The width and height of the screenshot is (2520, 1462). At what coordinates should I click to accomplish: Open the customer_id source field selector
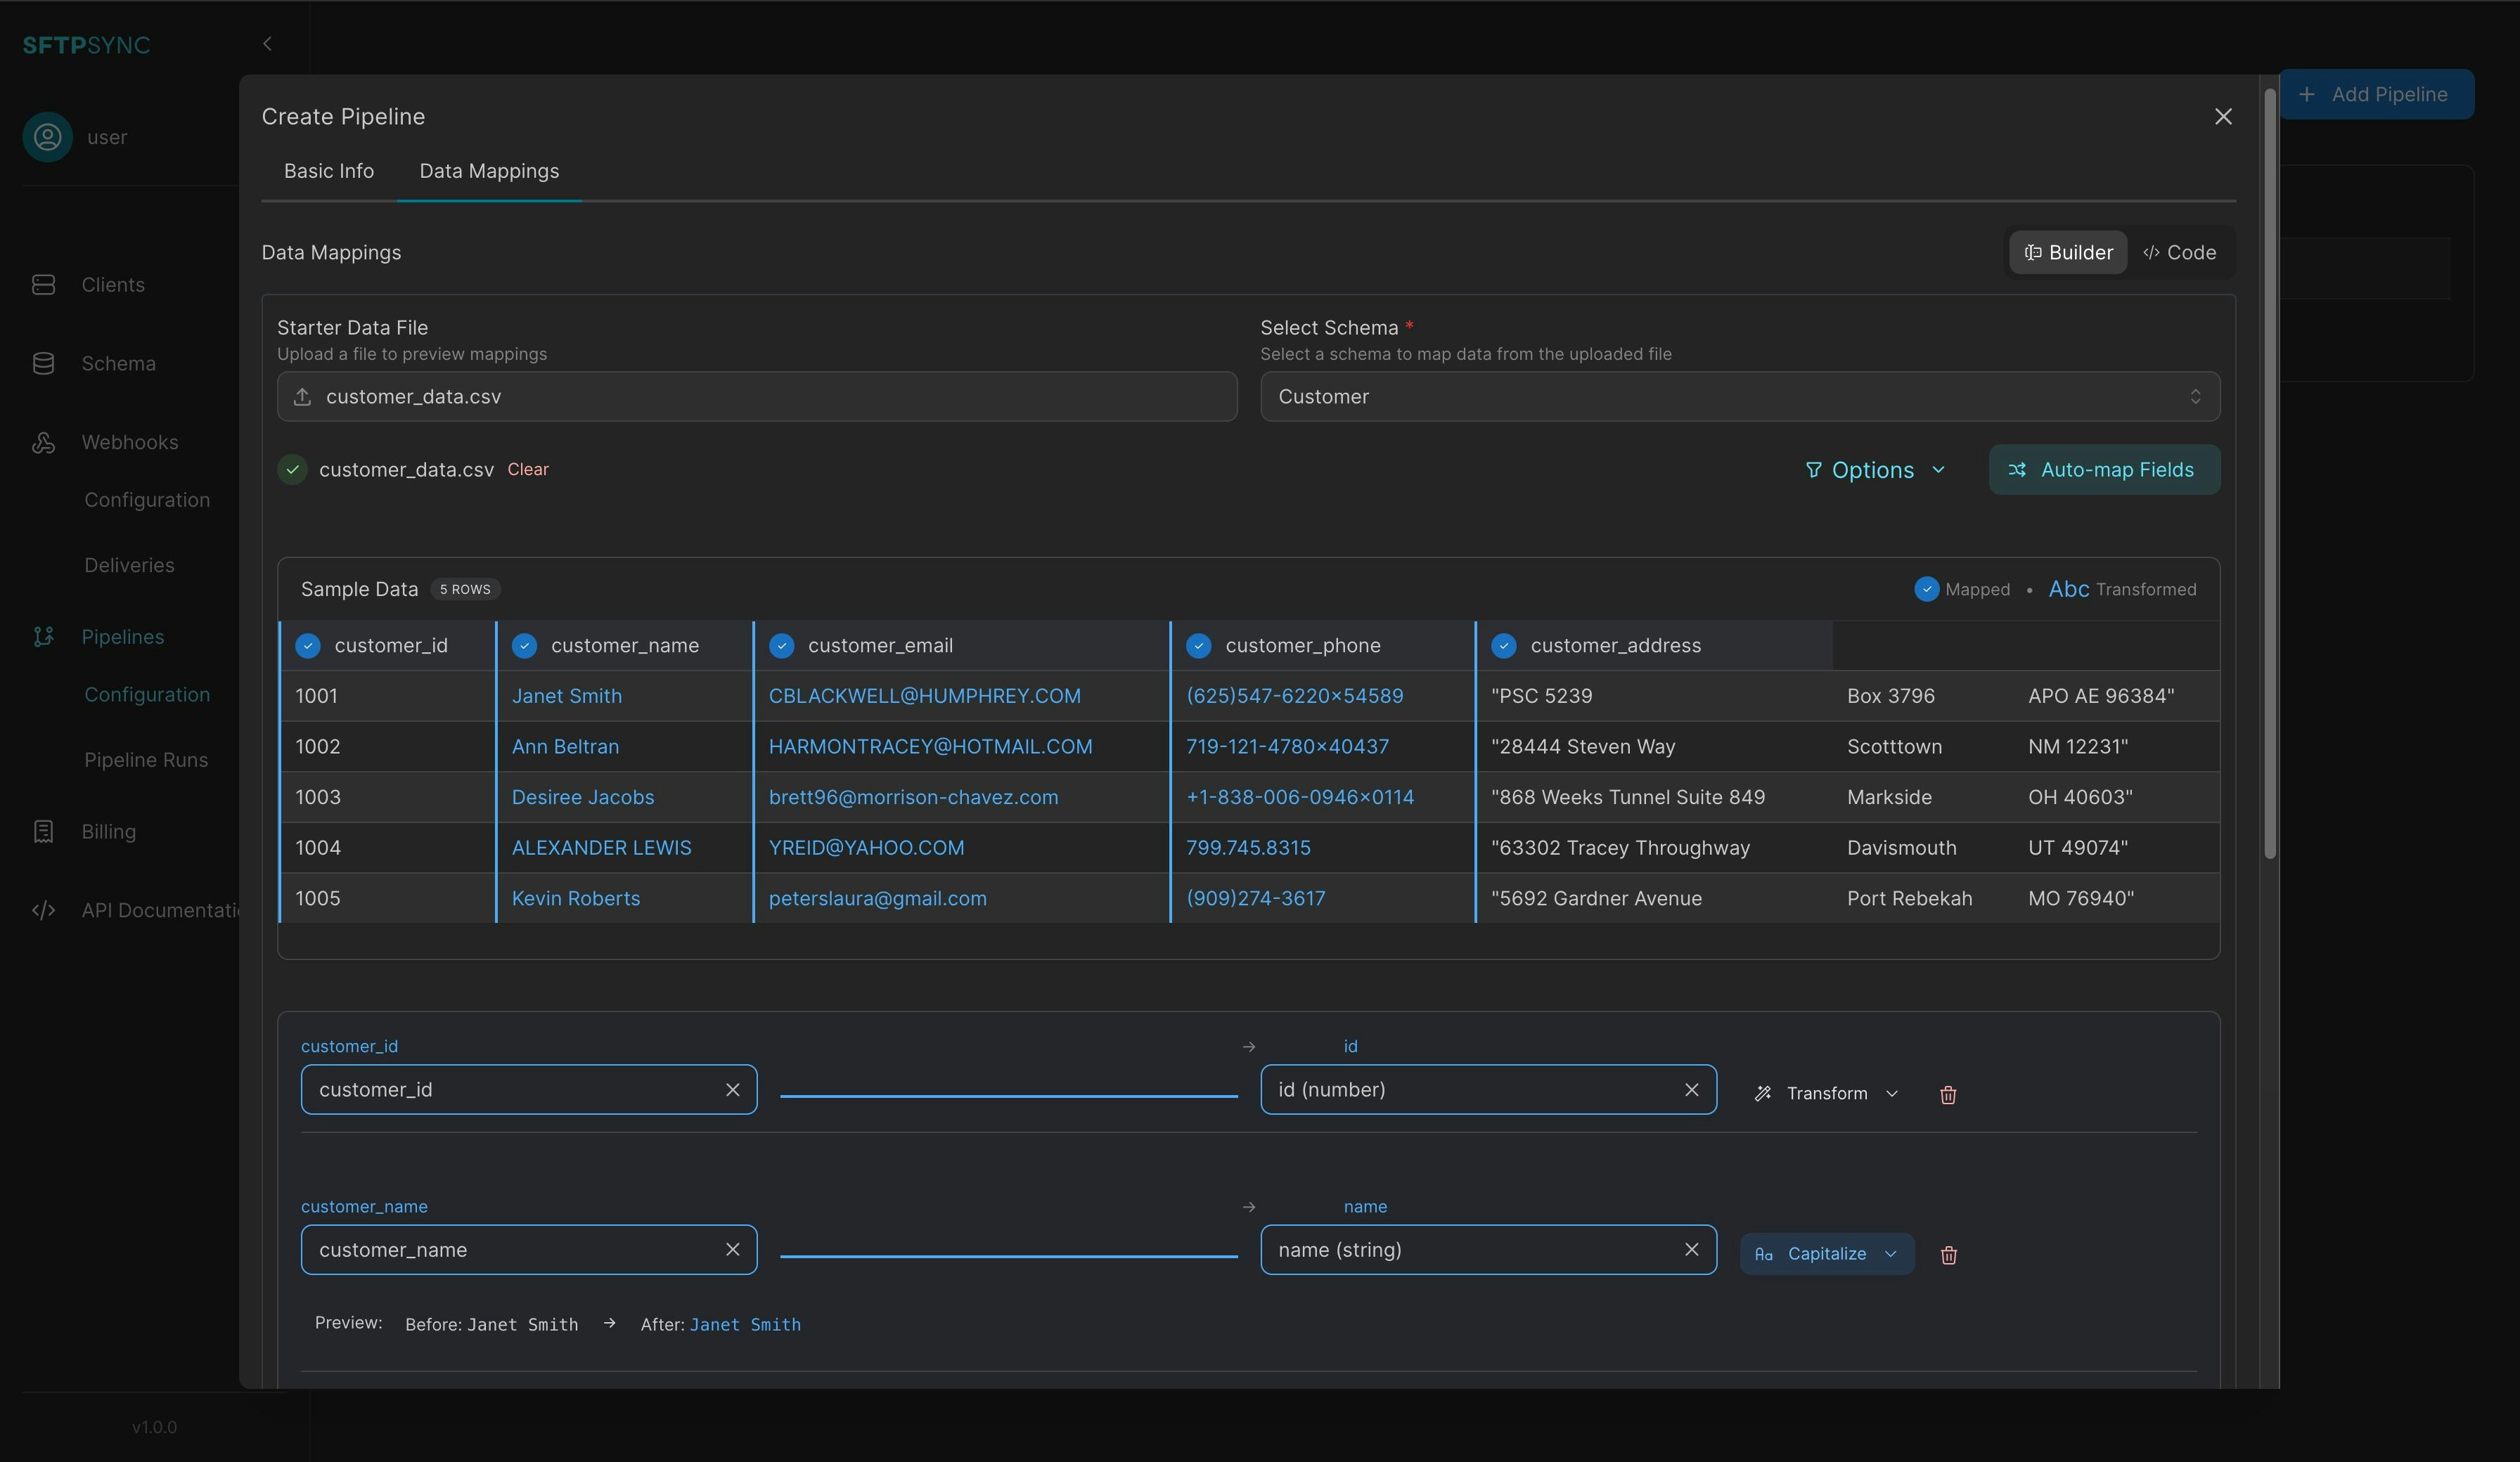click(528, 1090)
